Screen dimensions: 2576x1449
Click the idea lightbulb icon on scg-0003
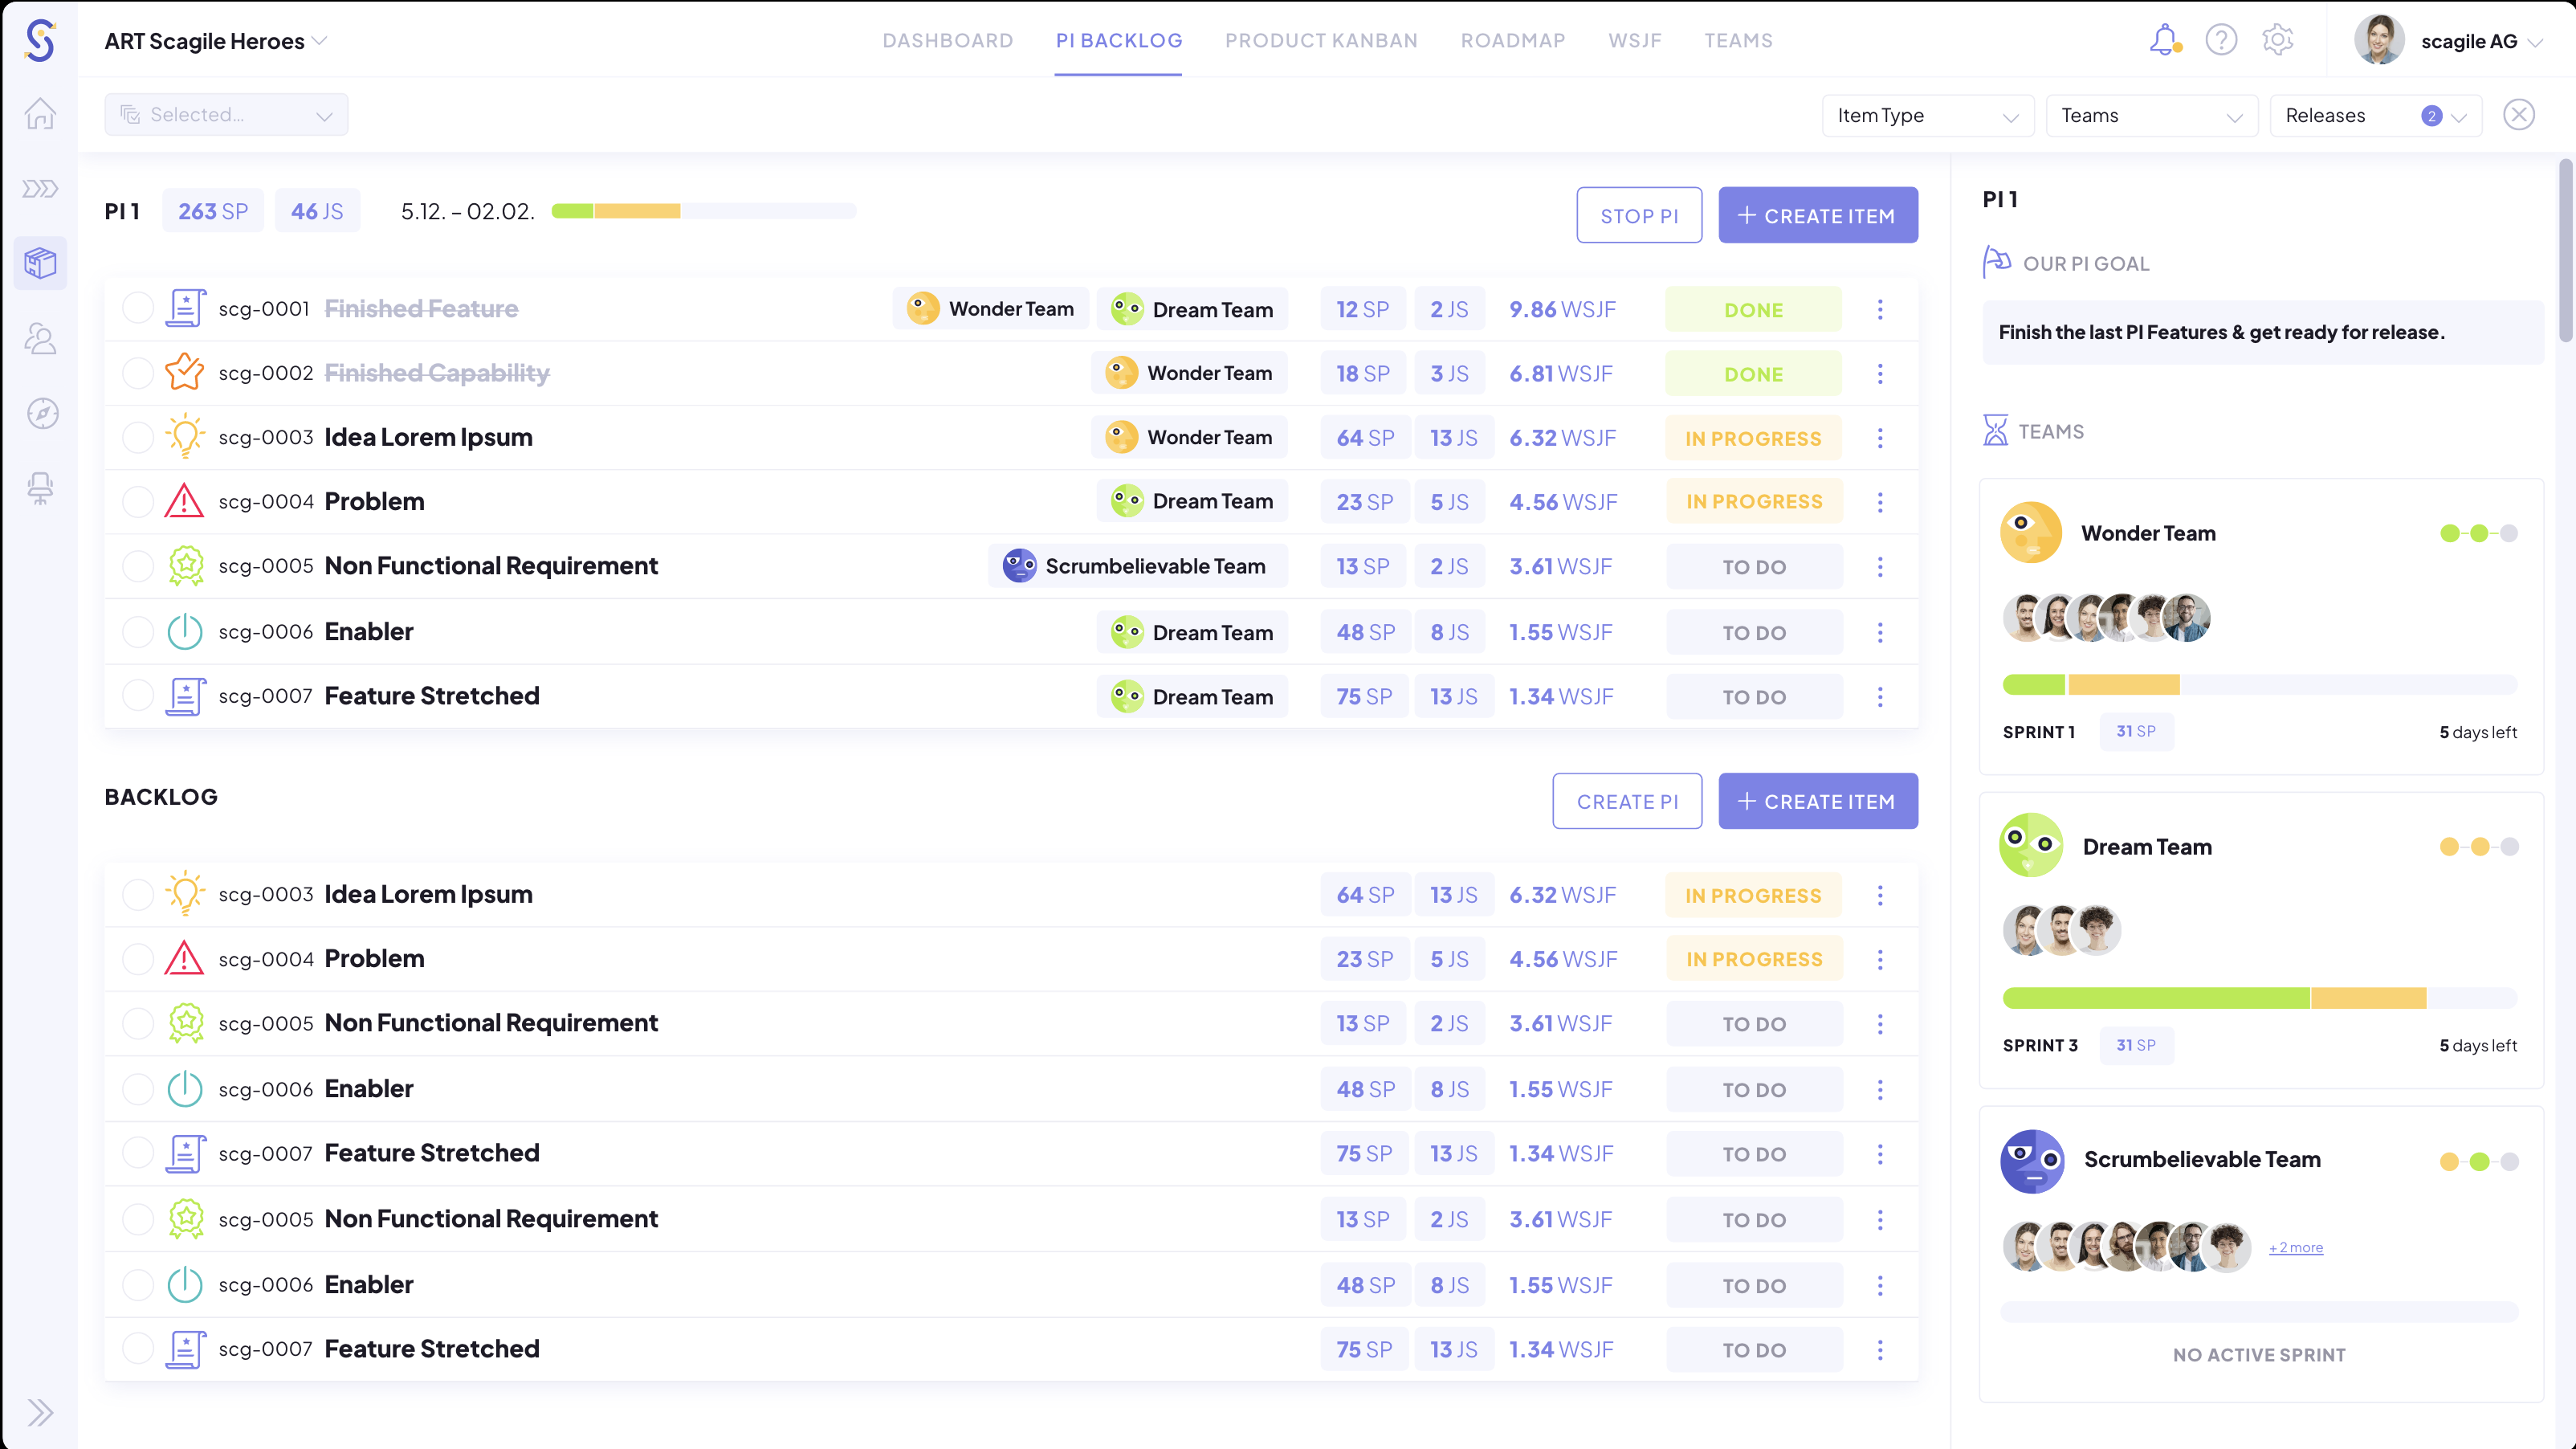pyautogui.click(x=185, y=437)
